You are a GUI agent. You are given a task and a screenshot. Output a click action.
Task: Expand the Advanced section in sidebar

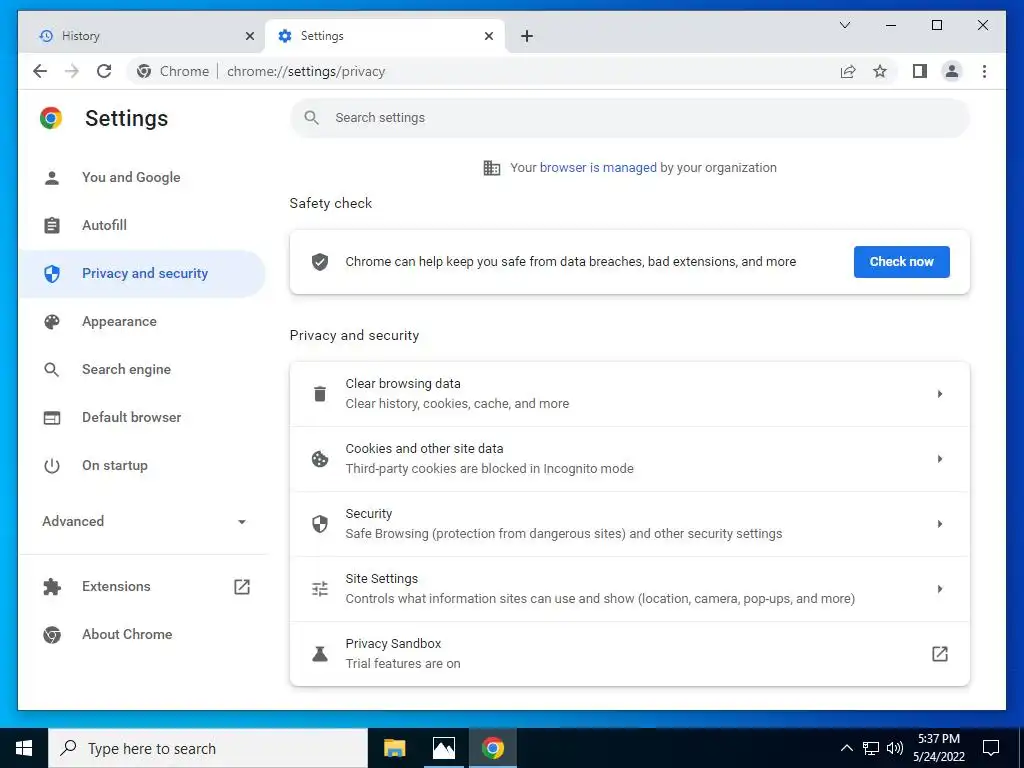(144, 521)
